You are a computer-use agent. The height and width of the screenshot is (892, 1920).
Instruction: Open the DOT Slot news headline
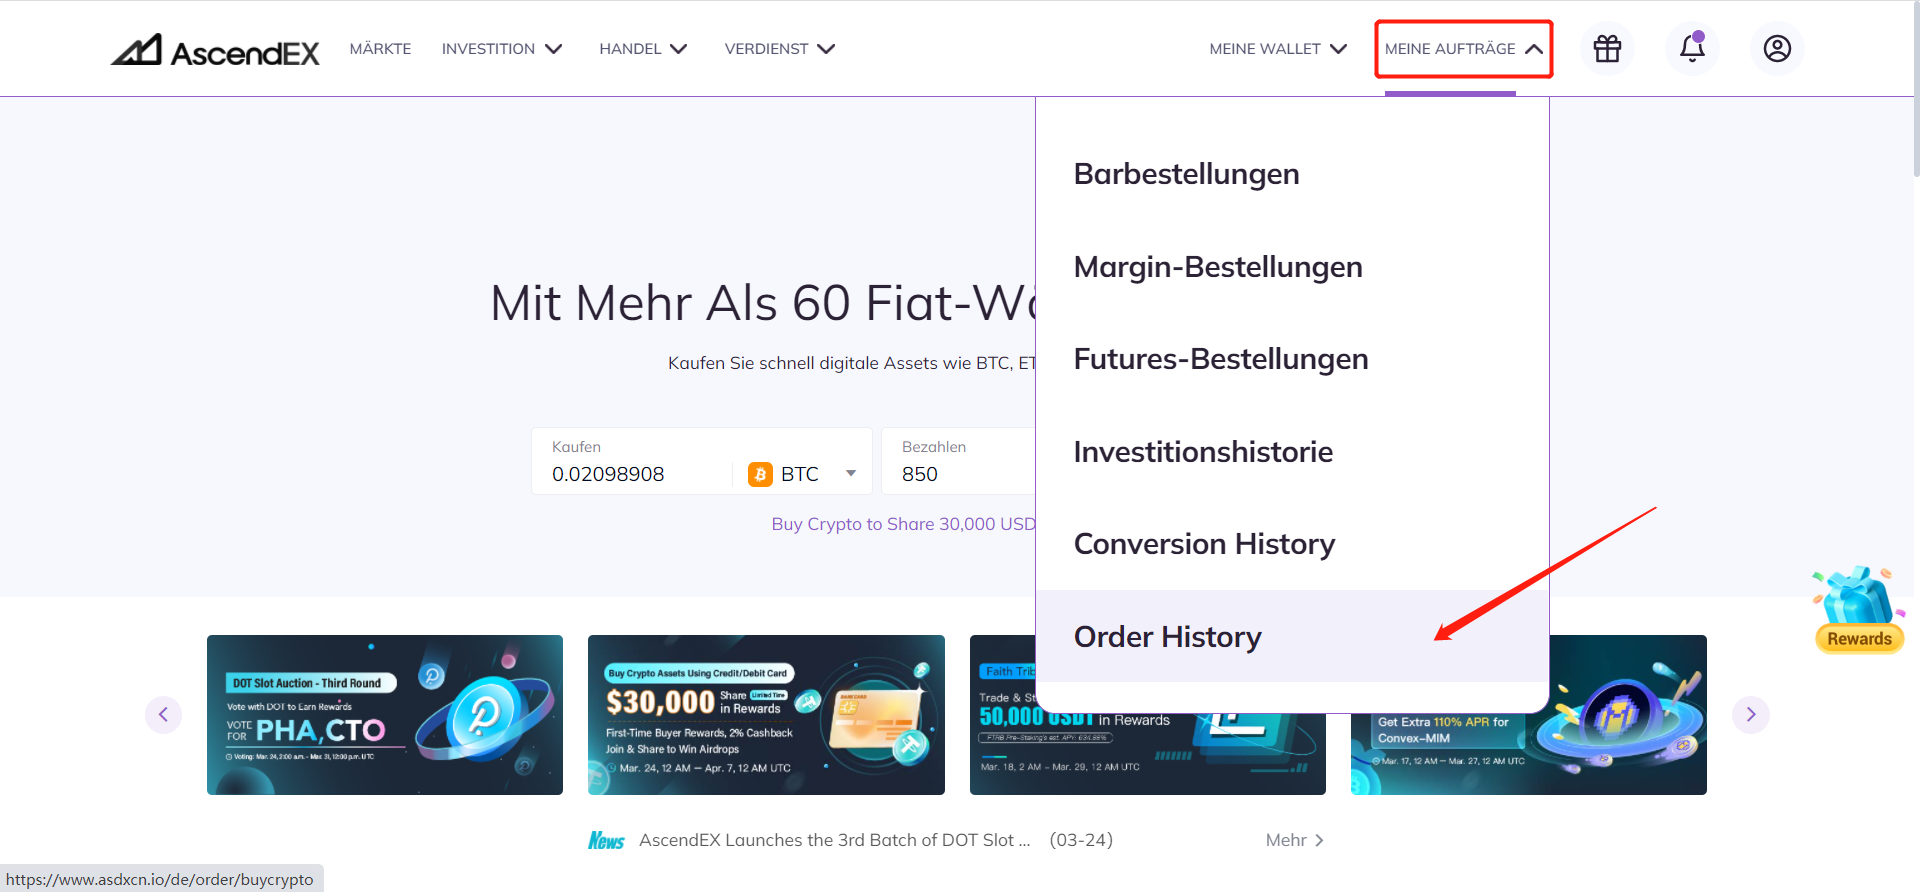point(834,840)
